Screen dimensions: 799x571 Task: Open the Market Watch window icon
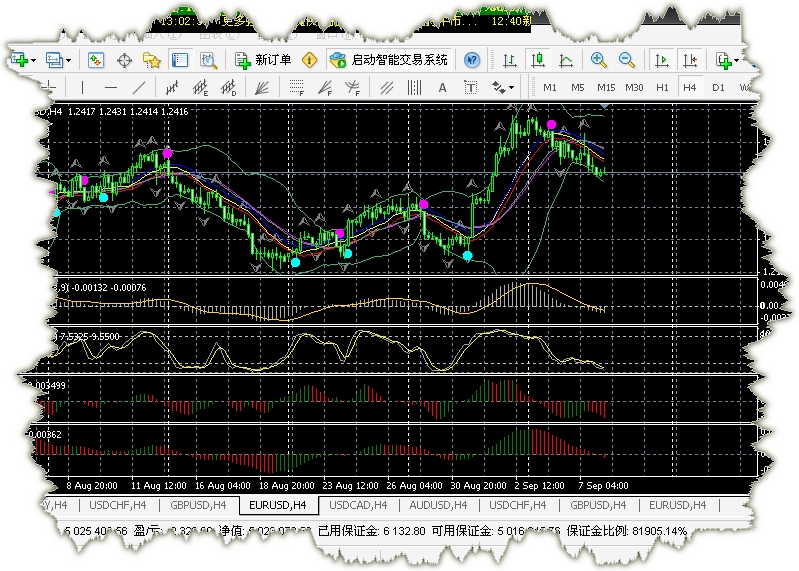[x=95, y=60]
